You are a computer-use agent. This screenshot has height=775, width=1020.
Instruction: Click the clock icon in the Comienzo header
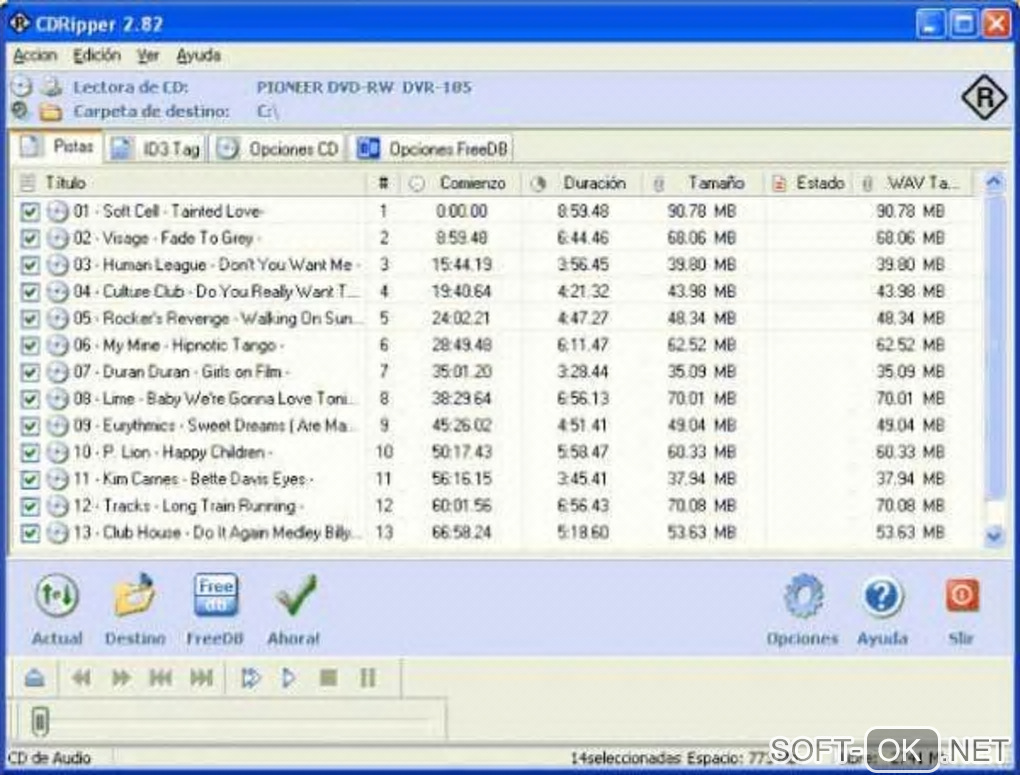(416, 184)
